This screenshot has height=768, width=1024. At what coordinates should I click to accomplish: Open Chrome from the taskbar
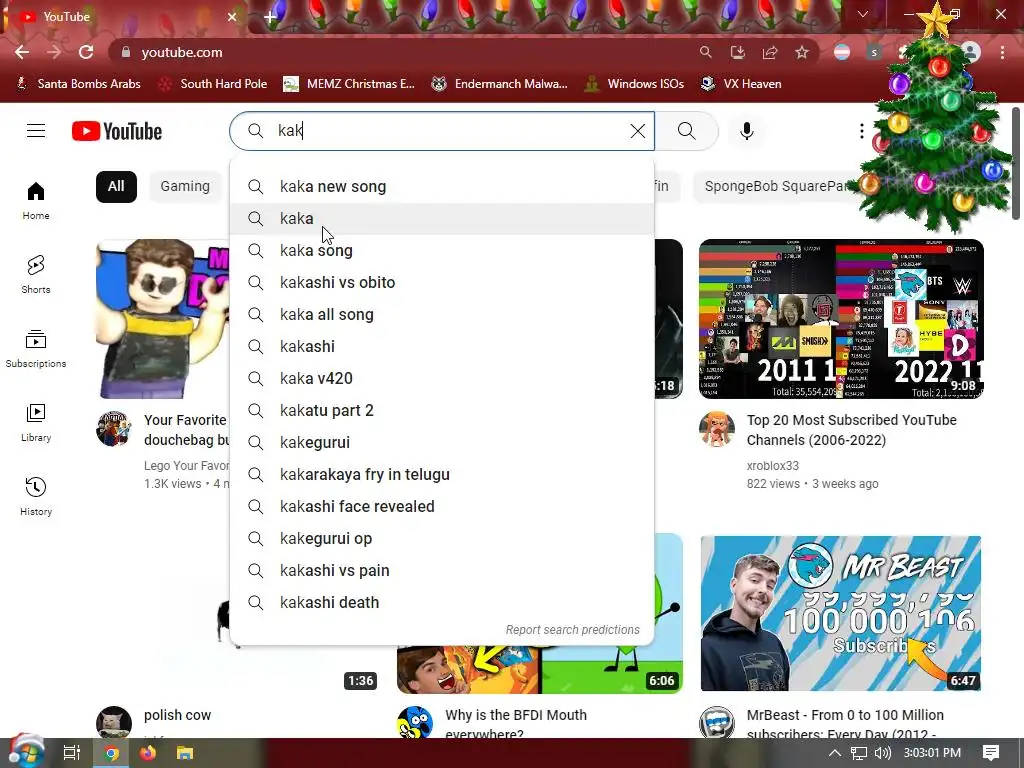[112, 754]
